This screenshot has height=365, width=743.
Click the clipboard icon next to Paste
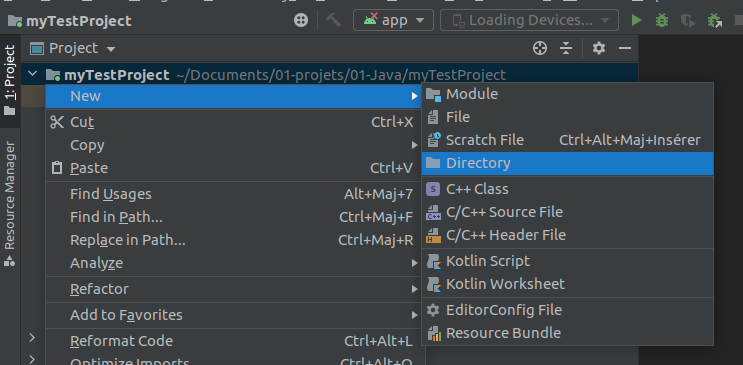[57, 168]
